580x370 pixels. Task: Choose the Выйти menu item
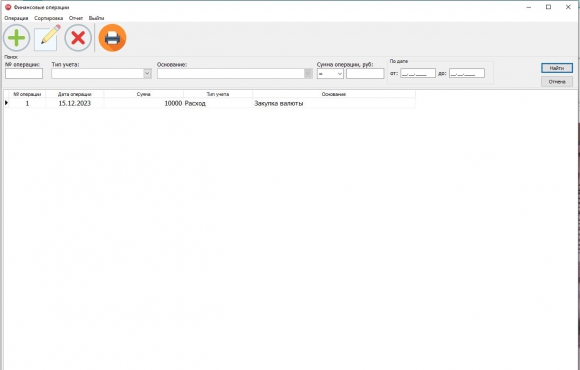click(96, 18)
